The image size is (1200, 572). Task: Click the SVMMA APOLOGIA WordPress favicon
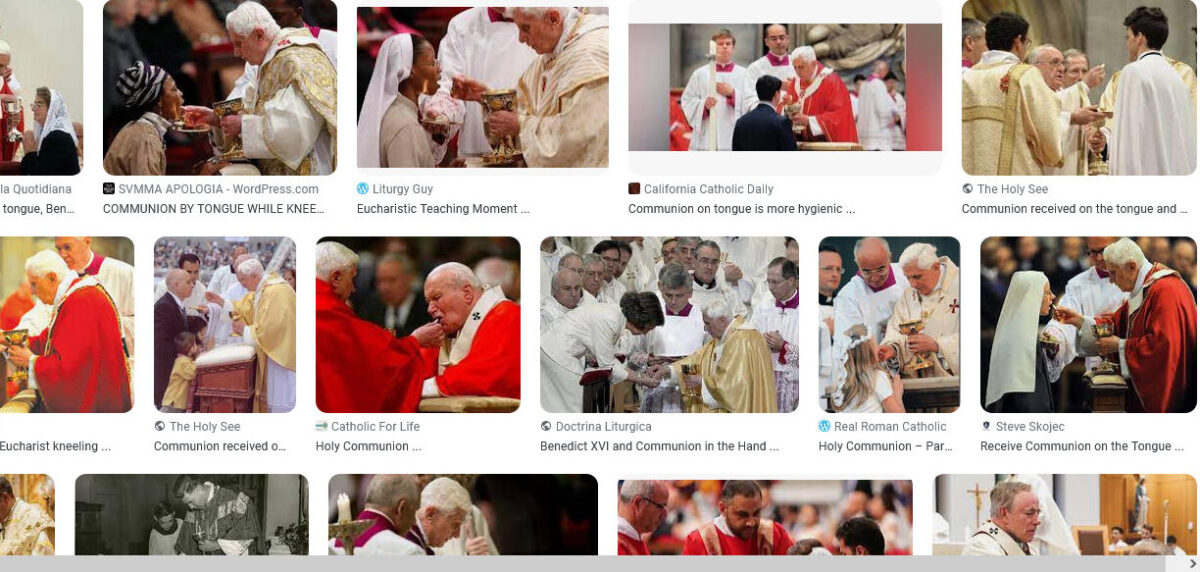pos(109,189)
